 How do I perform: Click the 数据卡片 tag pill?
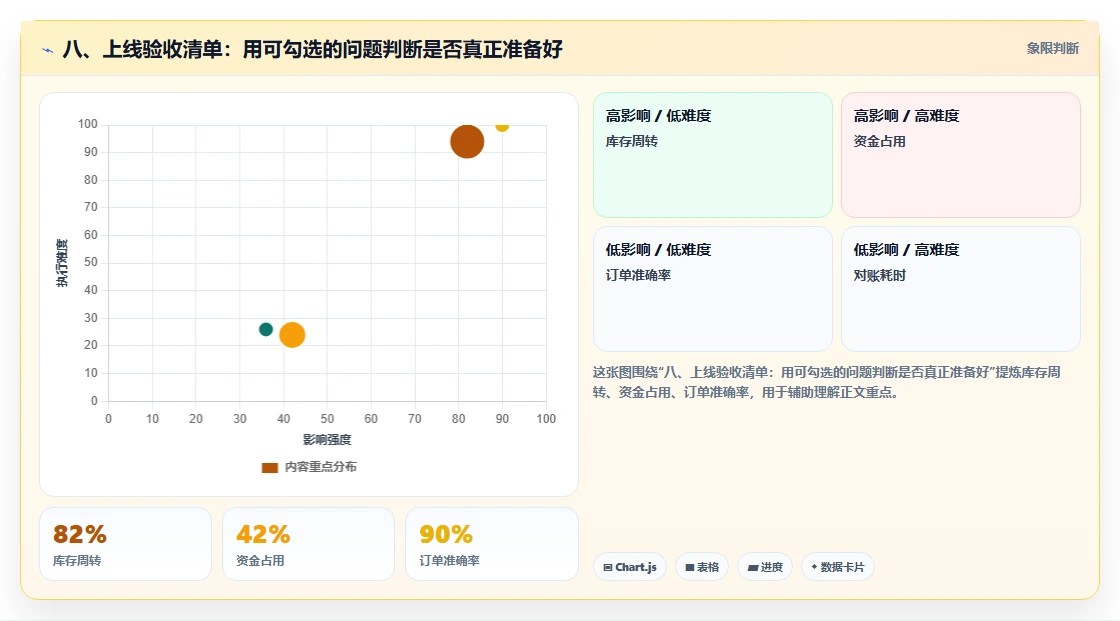(x=838, y=567)
